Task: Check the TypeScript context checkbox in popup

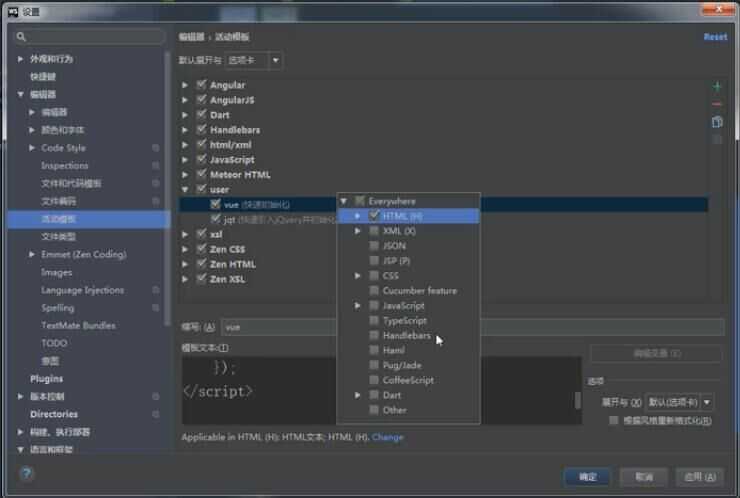Action: [374, 321]
